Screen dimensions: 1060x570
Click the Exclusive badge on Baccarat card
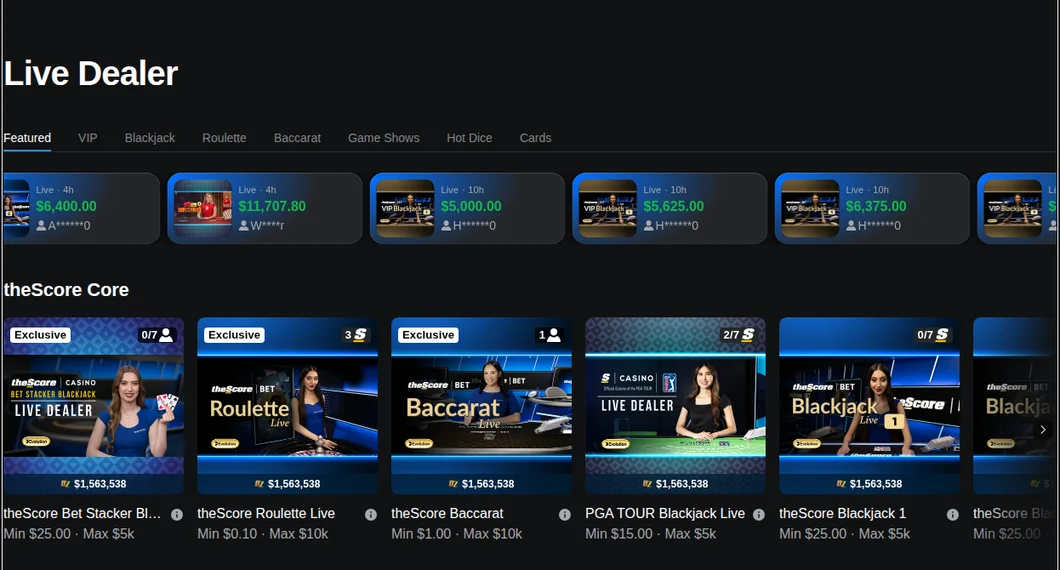pyautogui.click(x=429, y=335)
